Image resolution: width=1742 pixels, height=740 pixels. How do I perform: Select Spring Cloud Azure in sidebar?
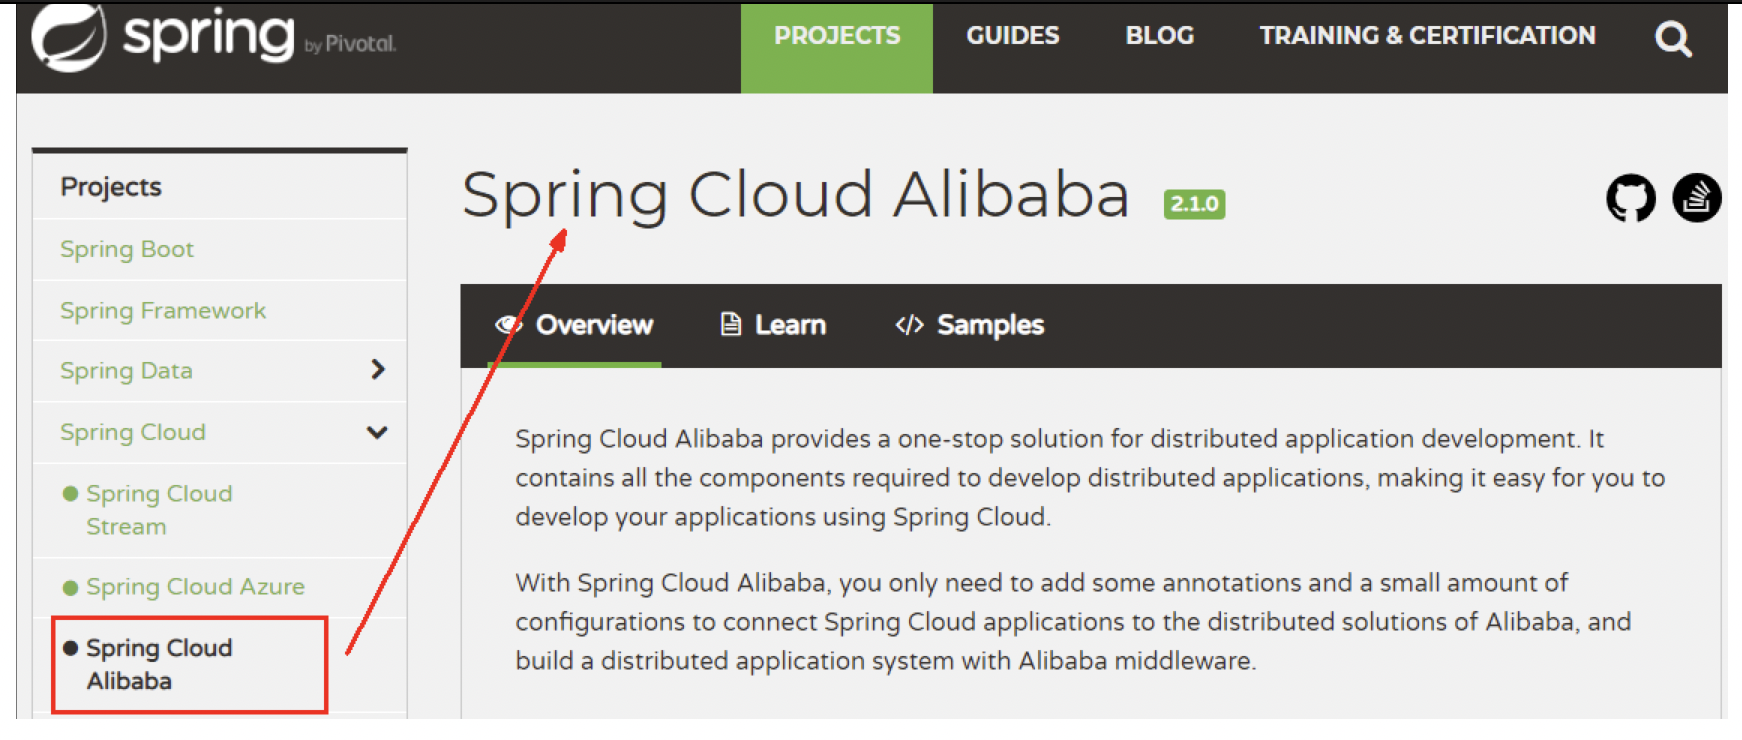pyautogui.click(x=195, y=587)
